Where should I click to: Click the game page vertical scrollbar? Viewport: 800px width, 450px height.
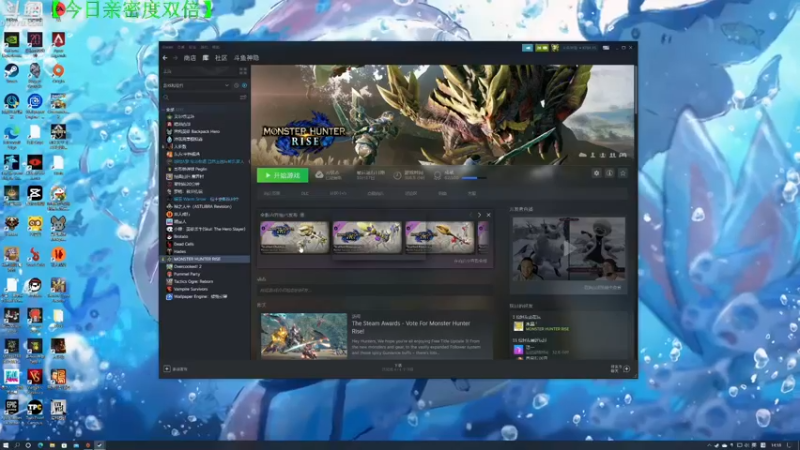635,92
